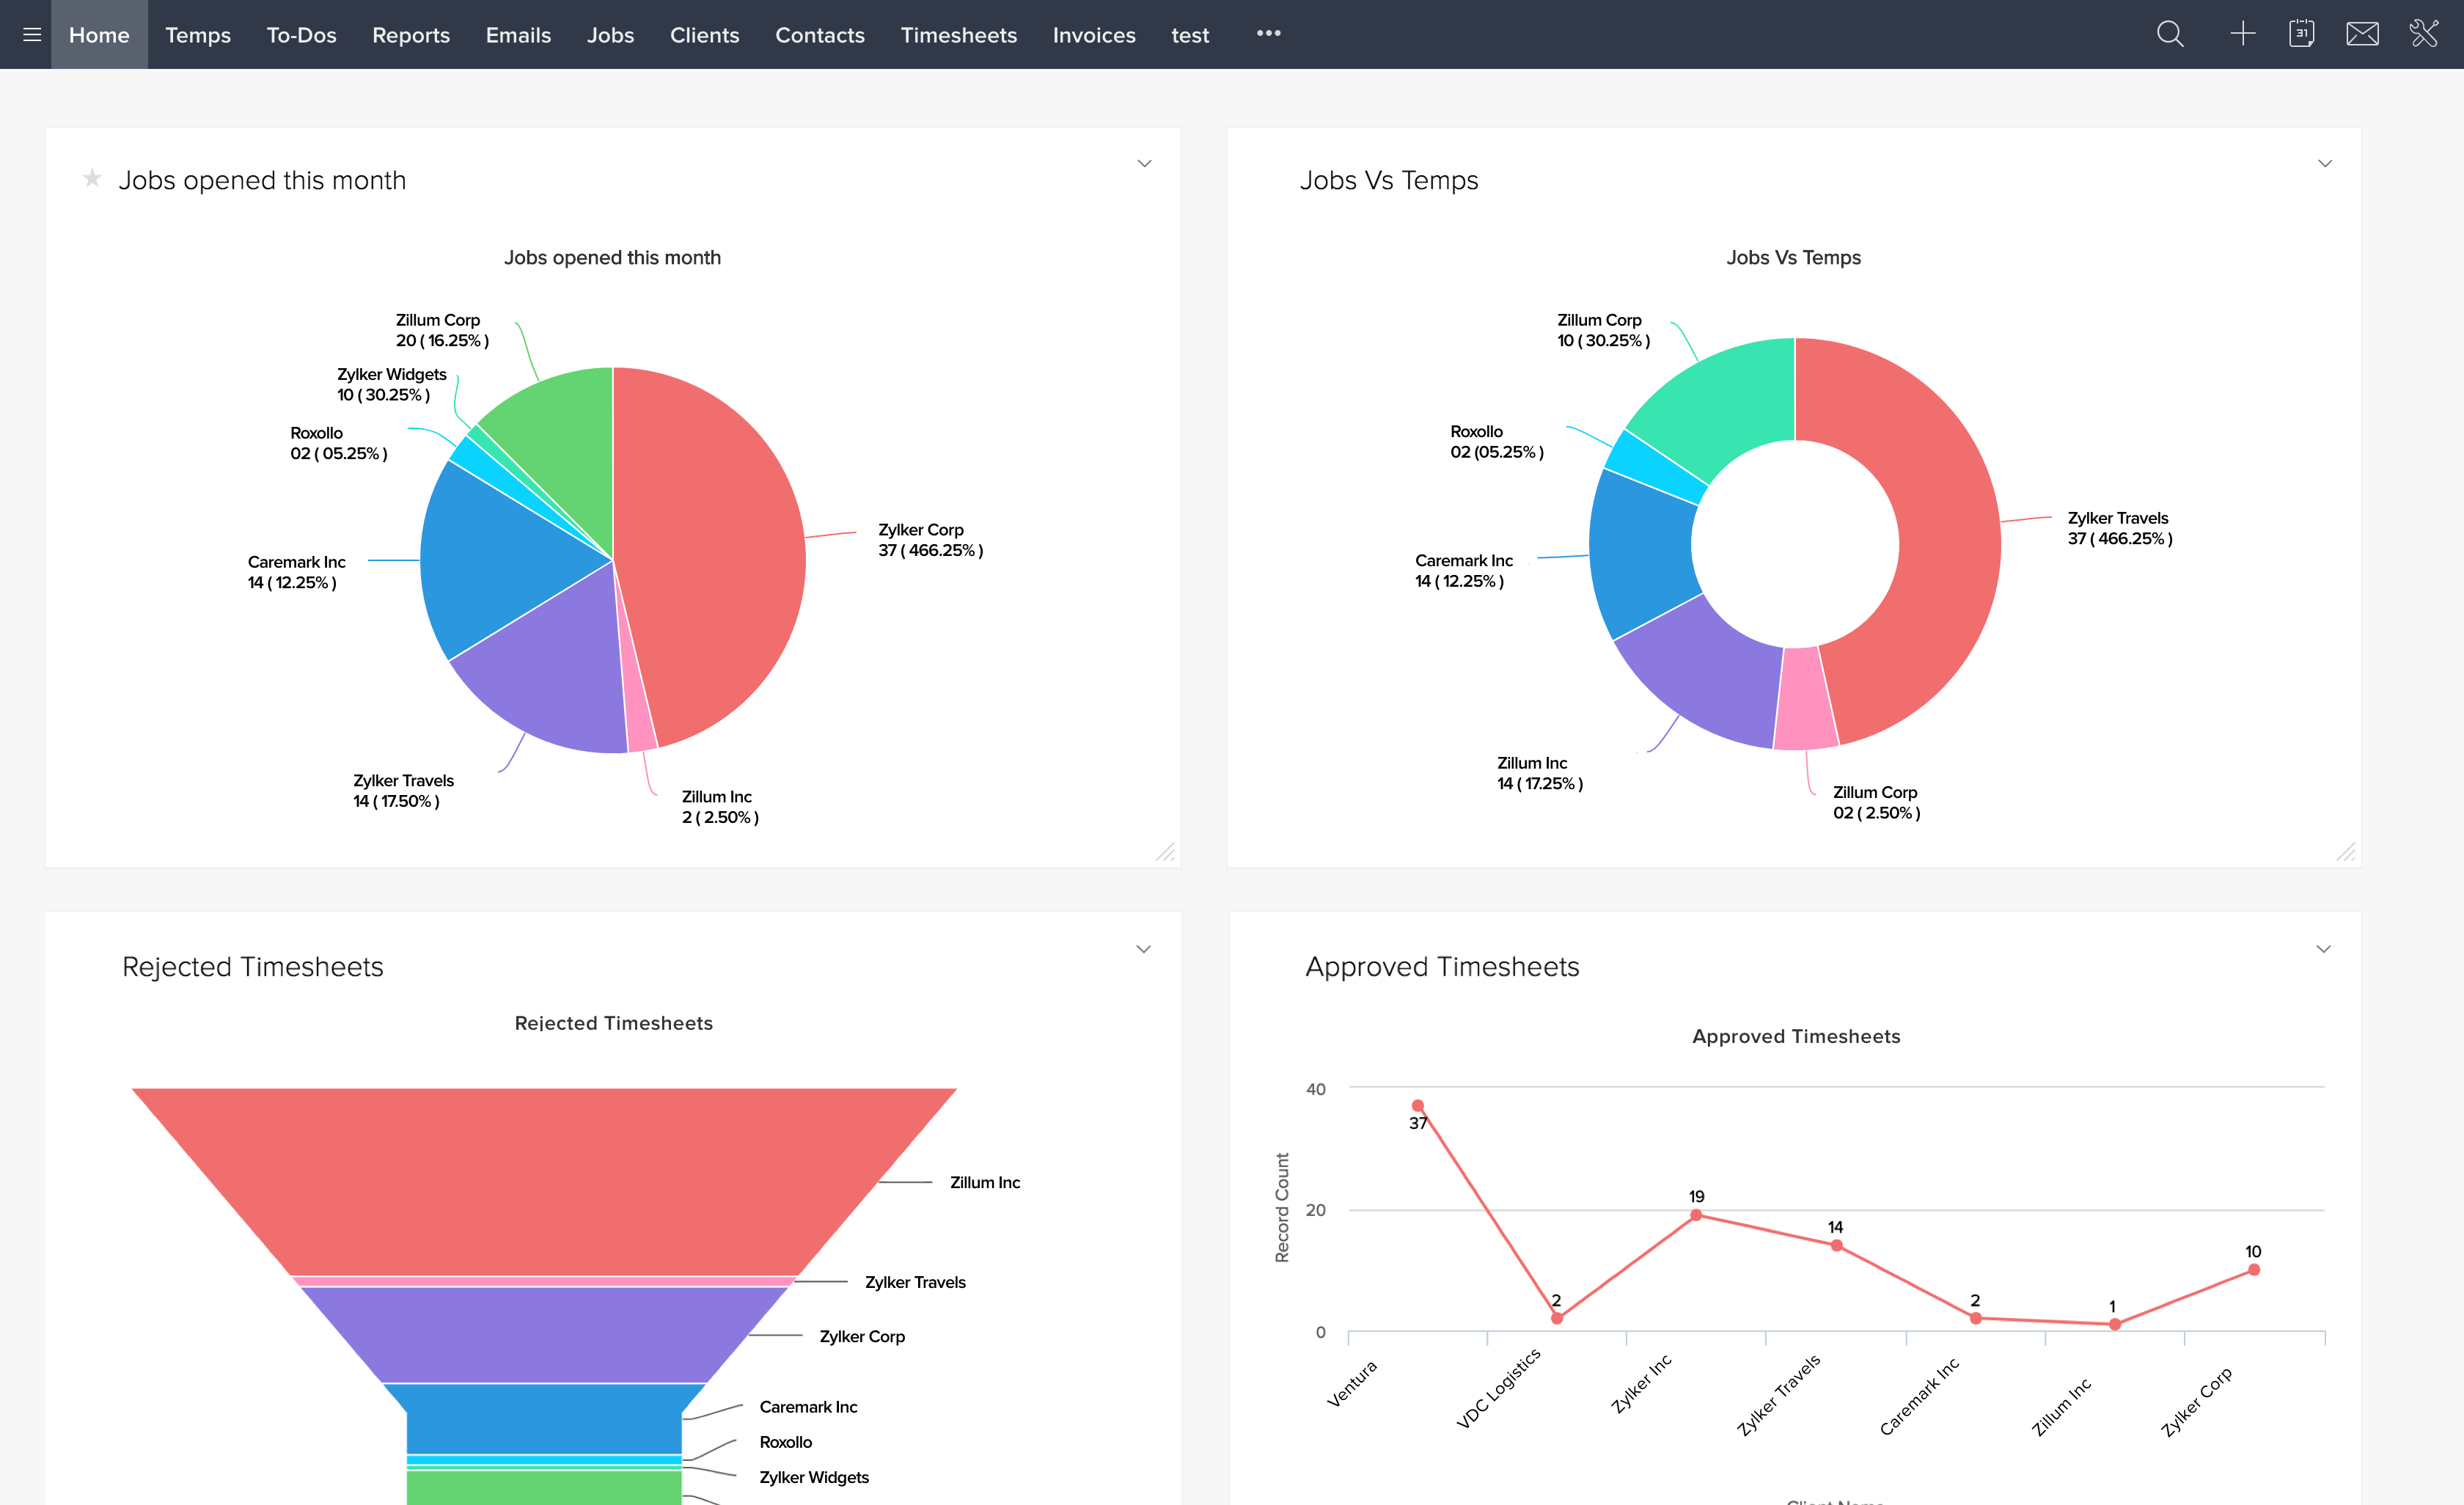Select the Reports tab
Viewport: 2464px width, 1505px height.
410,35
